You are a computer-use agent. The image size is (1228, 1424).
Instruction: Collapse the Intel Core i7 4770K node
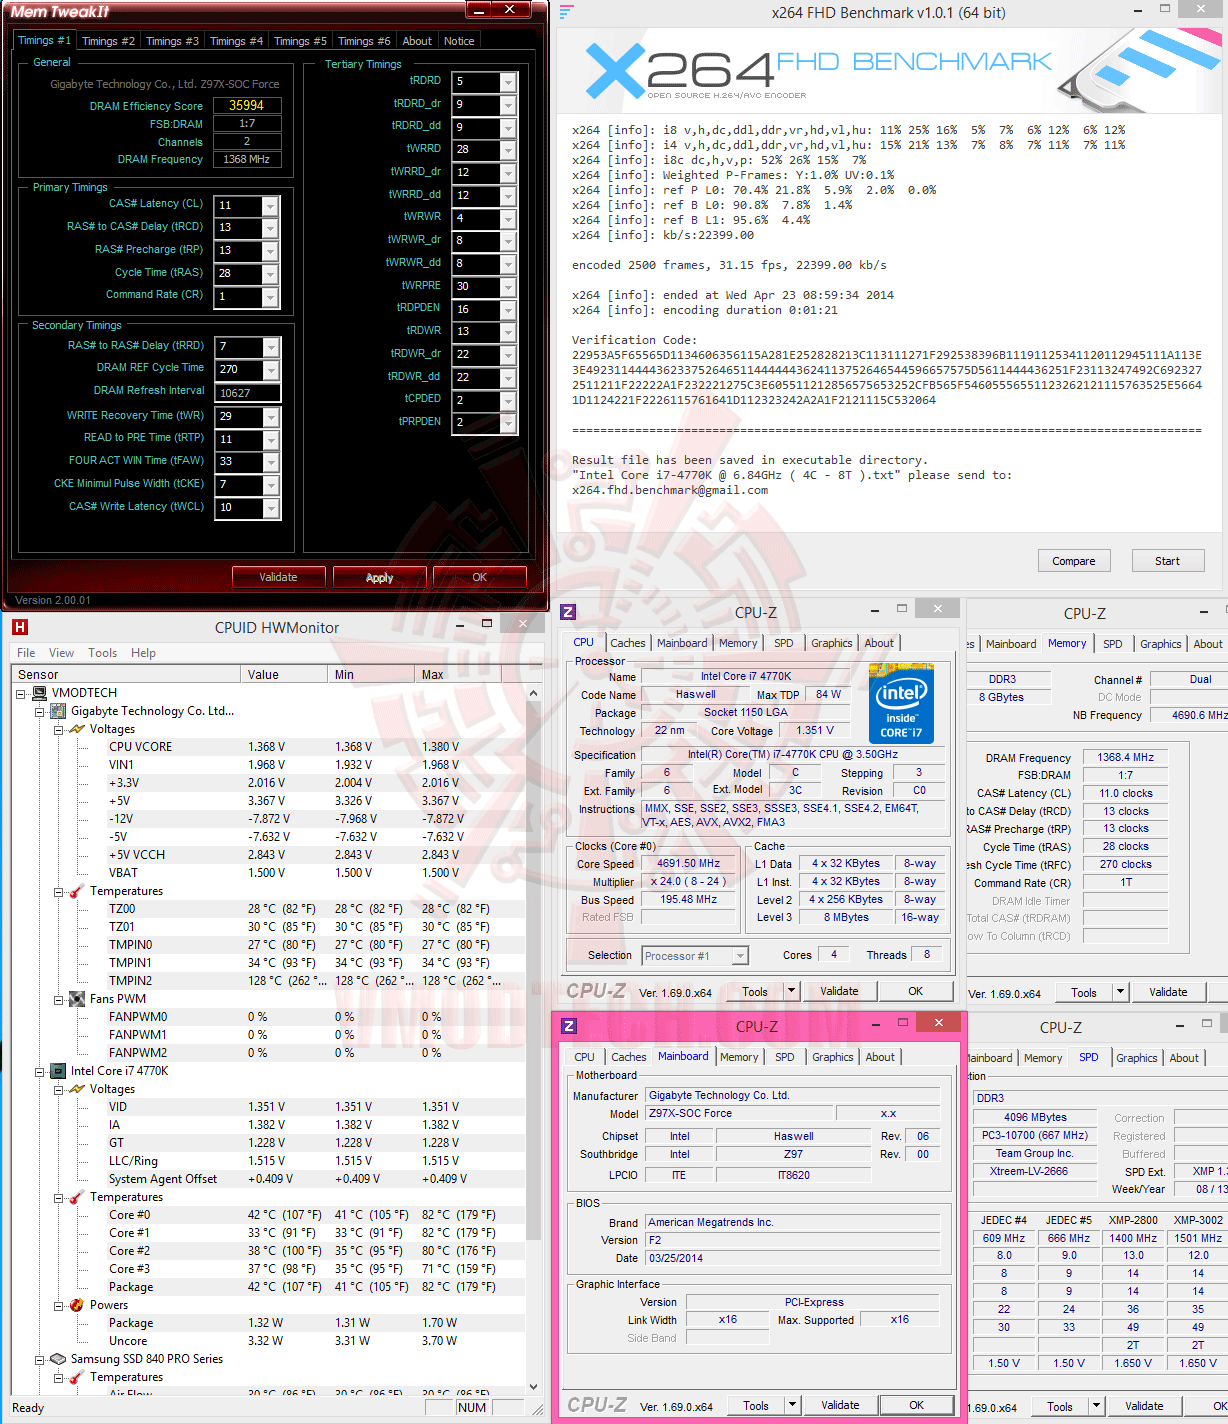pyautogui.click(x=39, y=1071)
